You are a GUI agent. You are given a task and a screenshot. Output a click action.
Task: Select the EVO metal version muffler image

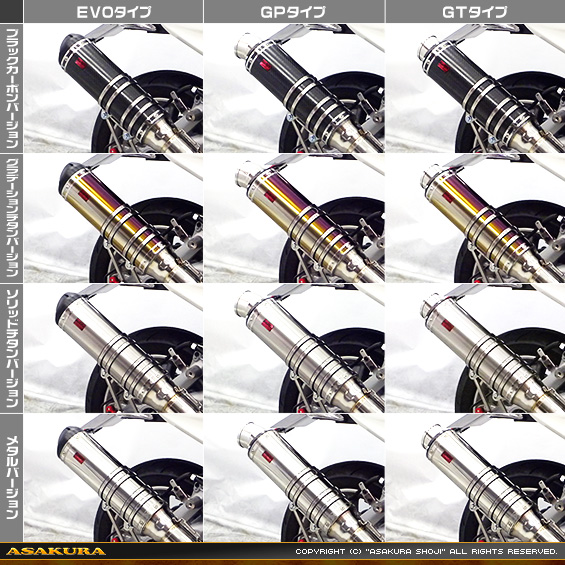click(114, 478)
